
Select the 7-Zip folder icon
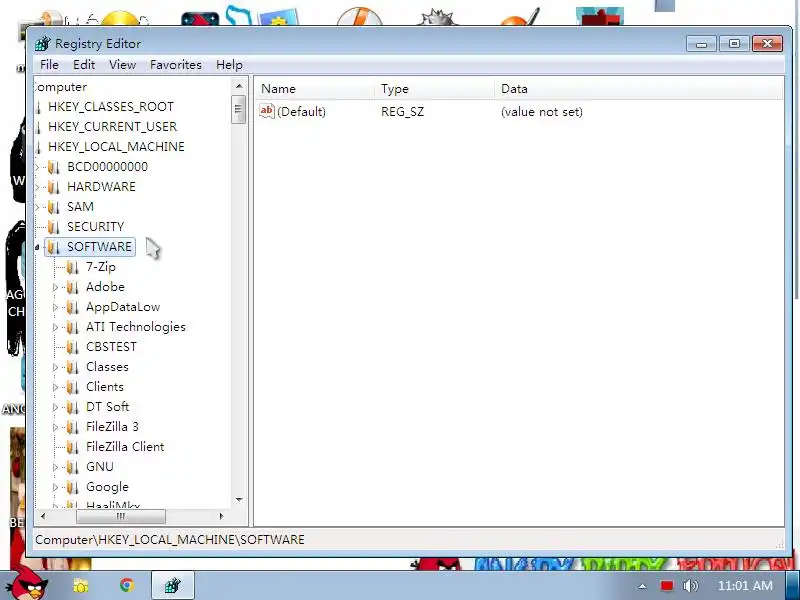[72, 267]
